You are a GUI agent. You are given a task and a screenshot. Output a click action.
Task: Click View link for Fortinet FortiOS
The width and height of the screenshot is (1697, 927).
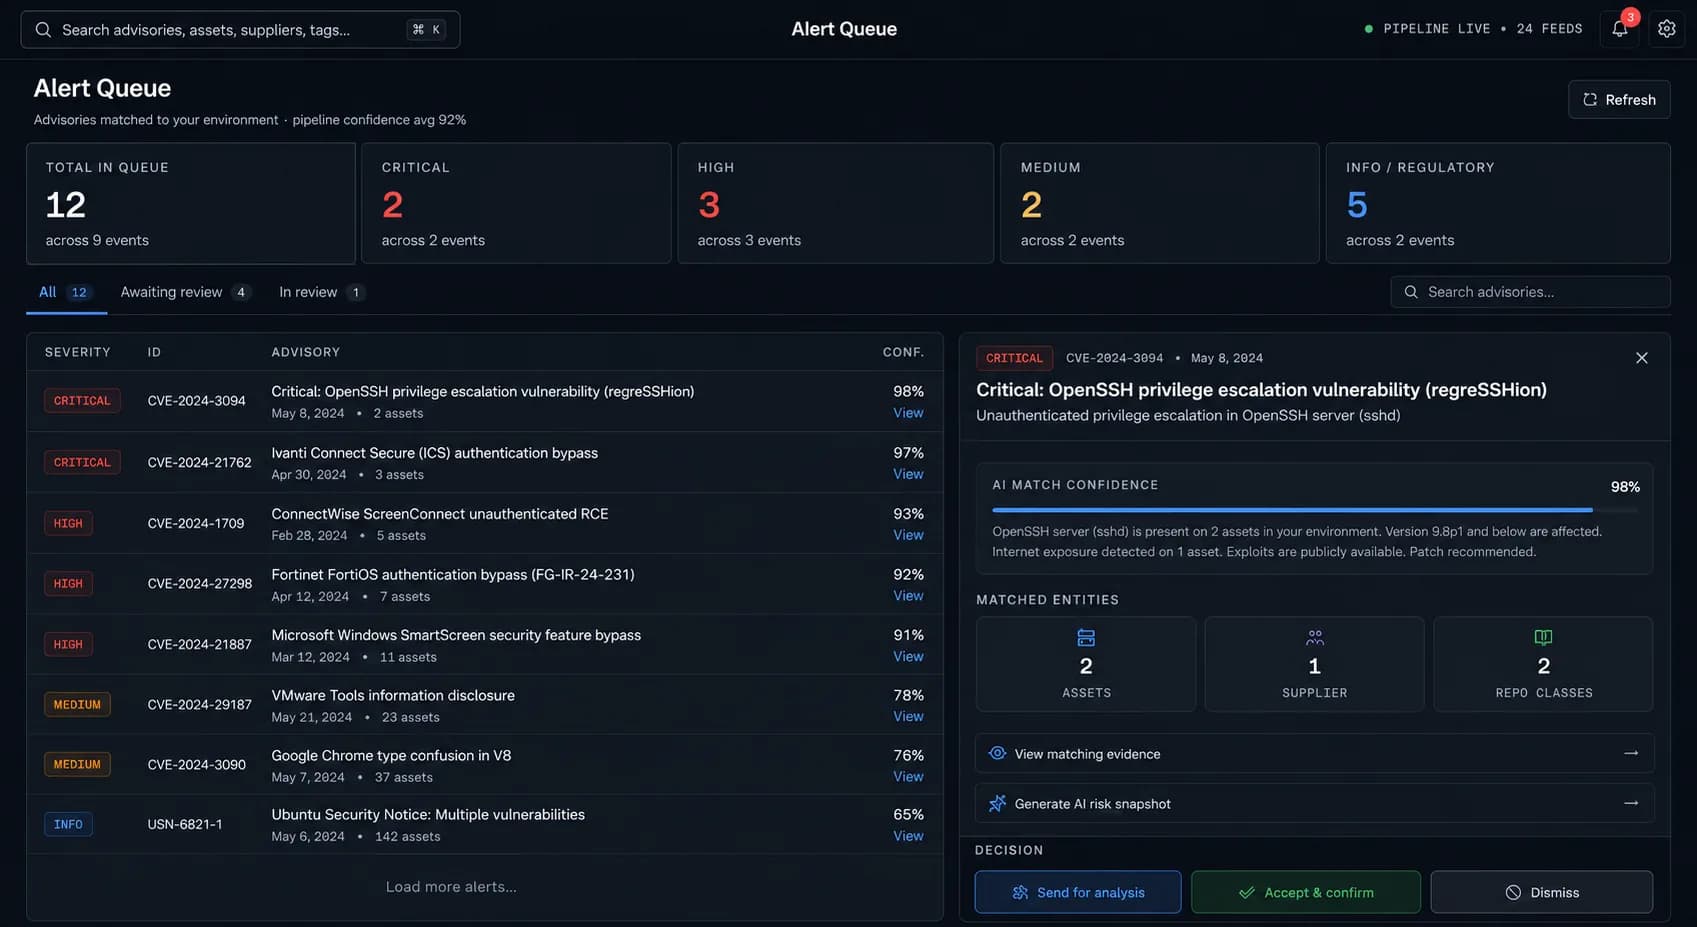pos(908,596)
